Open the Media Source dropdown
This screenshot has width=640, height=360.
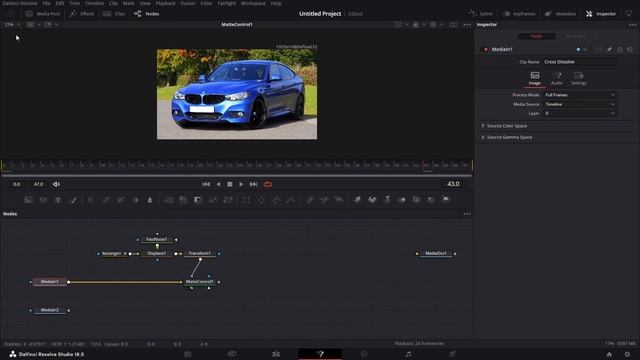coord(580,104)
